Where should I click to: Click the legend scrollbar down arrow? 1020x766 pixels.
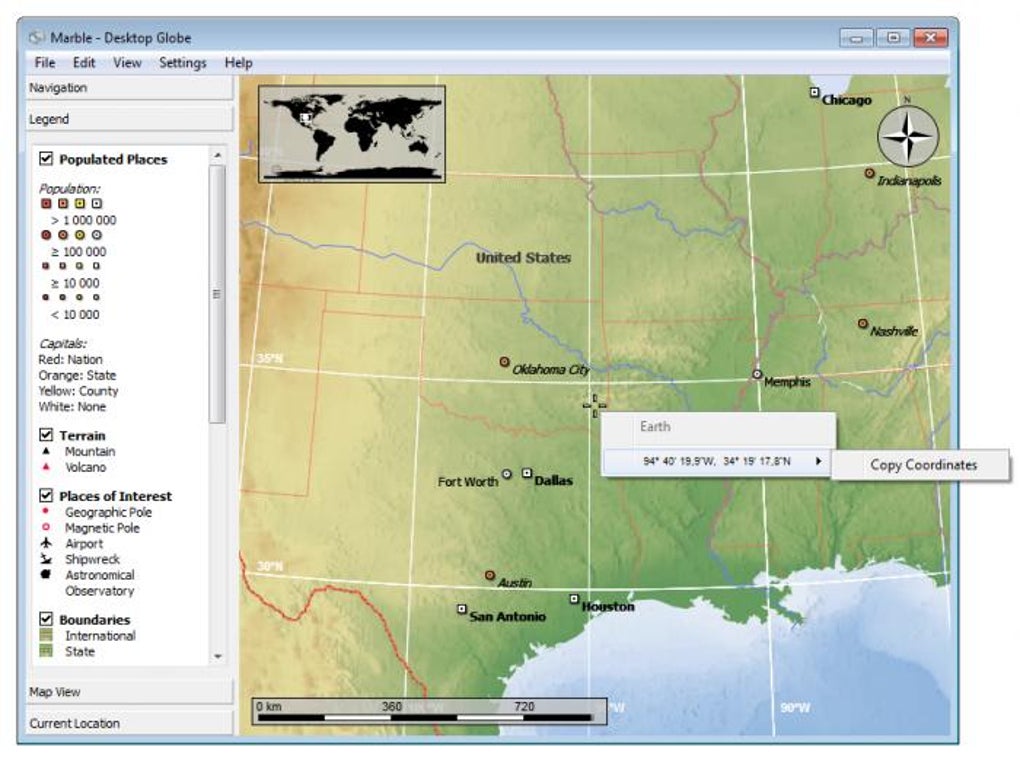(x=218, y=656)
